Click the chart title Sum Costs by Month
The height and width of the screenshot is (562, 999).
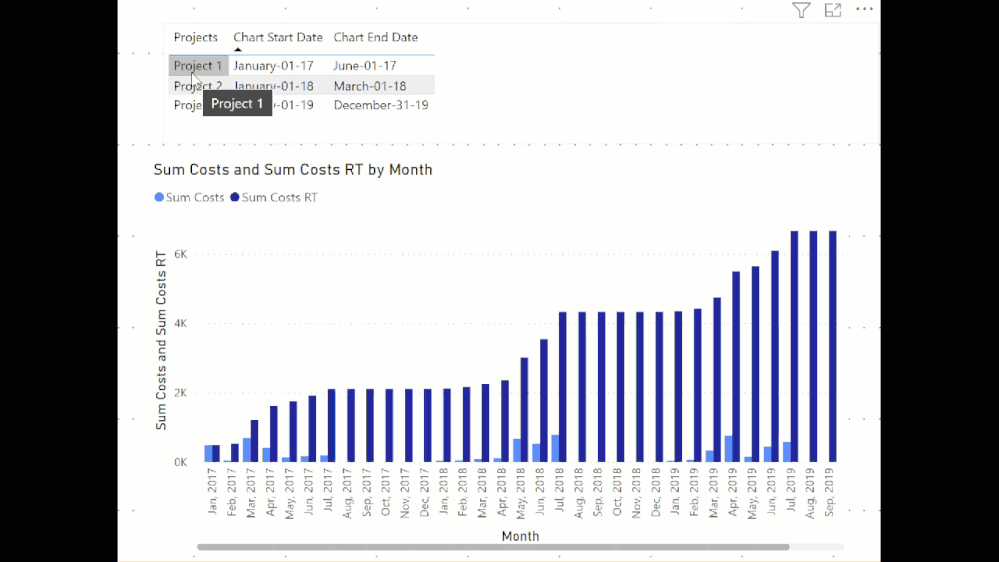pos(293,169)
